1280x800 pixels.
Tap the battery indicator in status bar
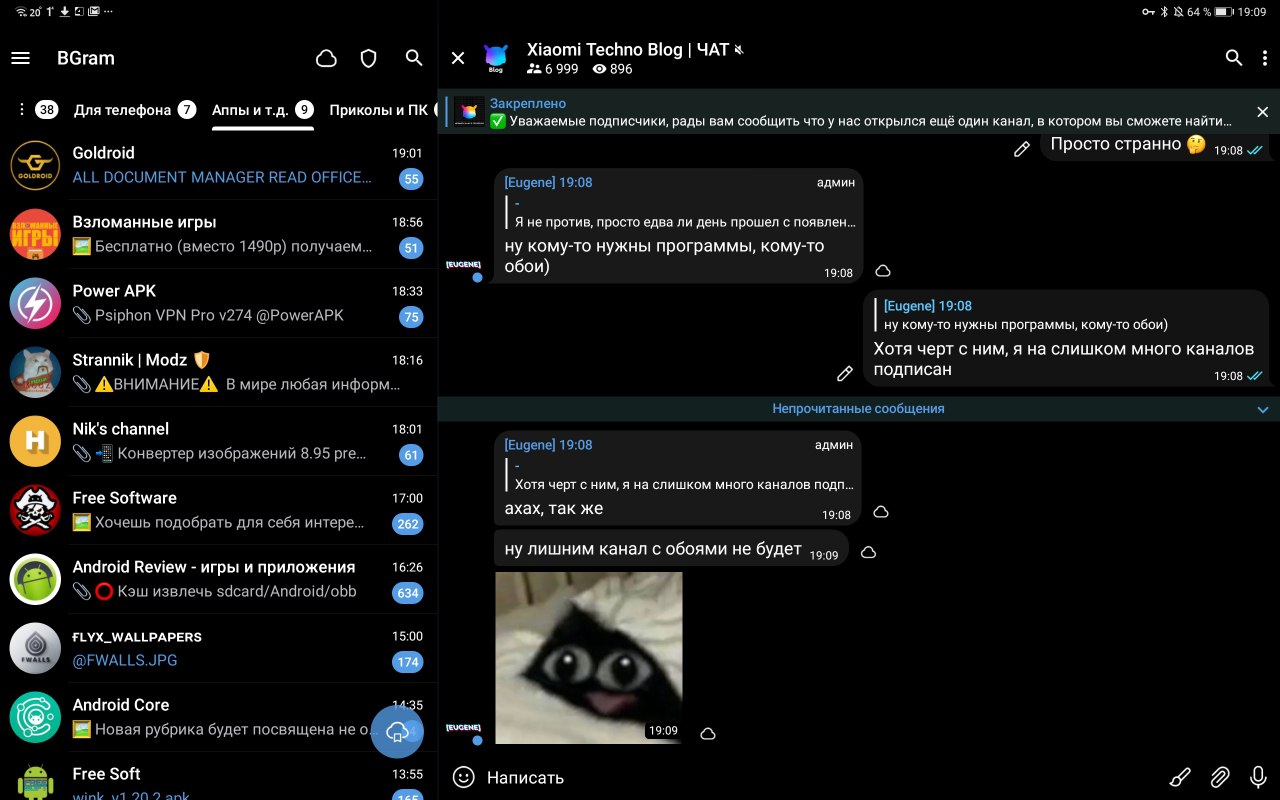pos(1226,12)
